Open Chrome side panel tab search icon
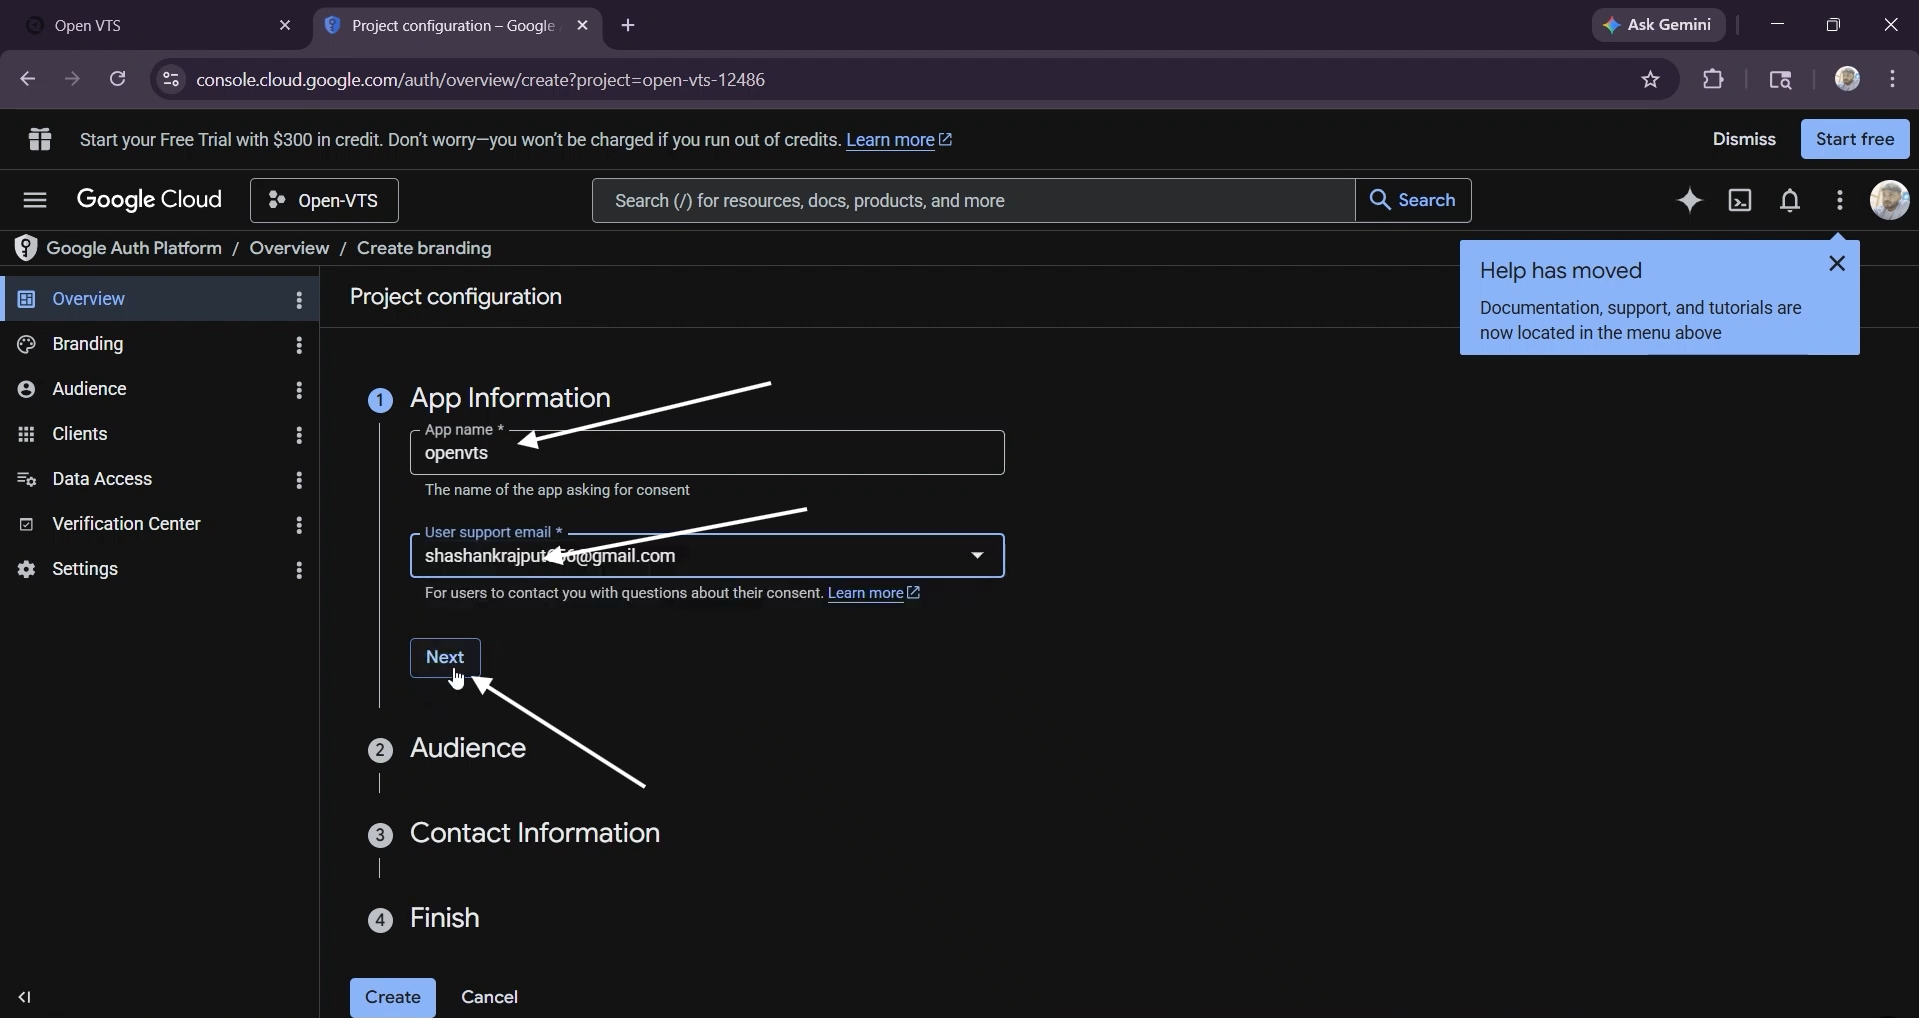Image resolution: width=1919 pixels, height=1018 pixels. [x=1781, y=80]
